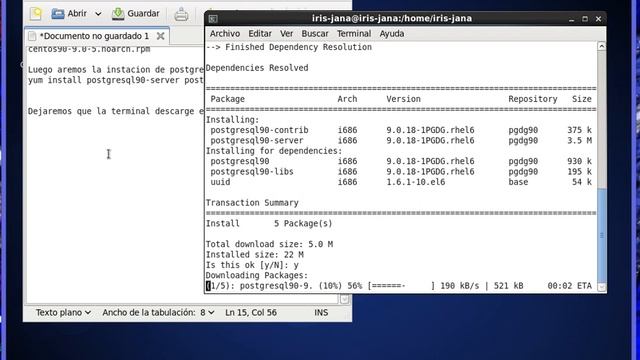Click the terminal title iris-jana@iris-jana
This screenshot has width=640, height=360.
391,18
